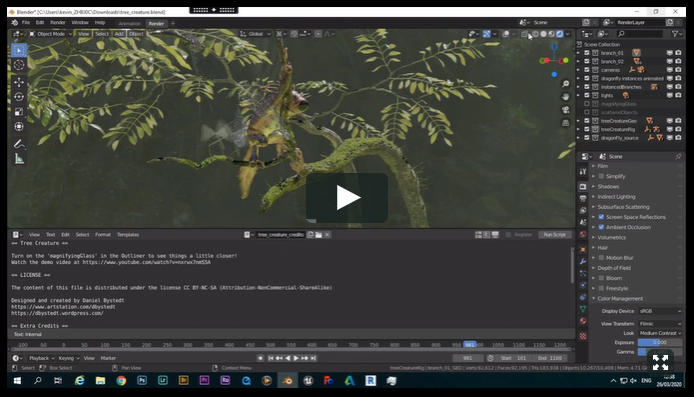Open the Texture checker properties tab
This screenshot has width=694, height=397.
(x=583, y=336)
